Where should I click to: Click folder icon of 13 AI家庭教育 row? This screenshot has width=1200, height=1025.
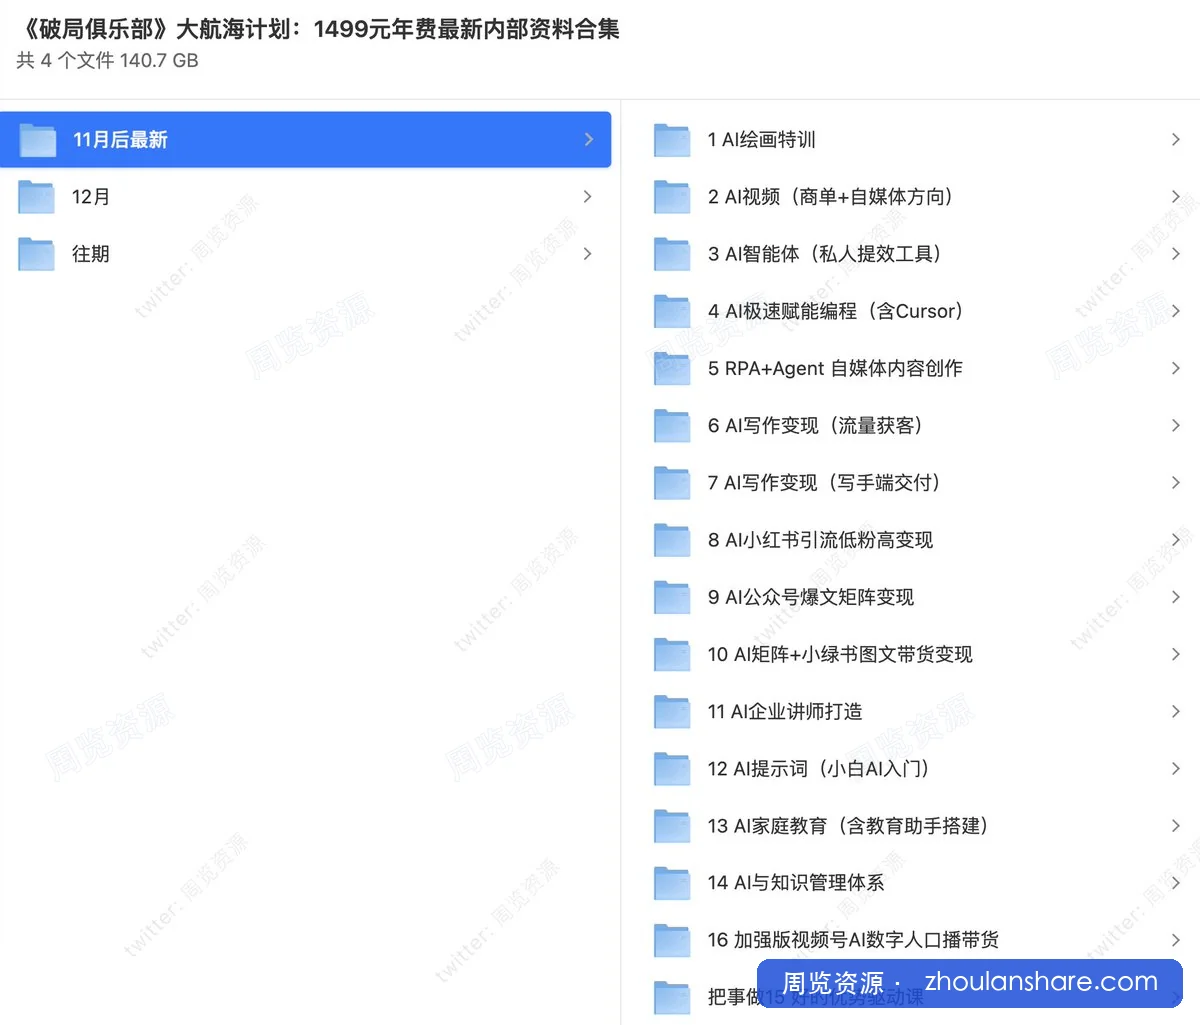coord(672,826)
